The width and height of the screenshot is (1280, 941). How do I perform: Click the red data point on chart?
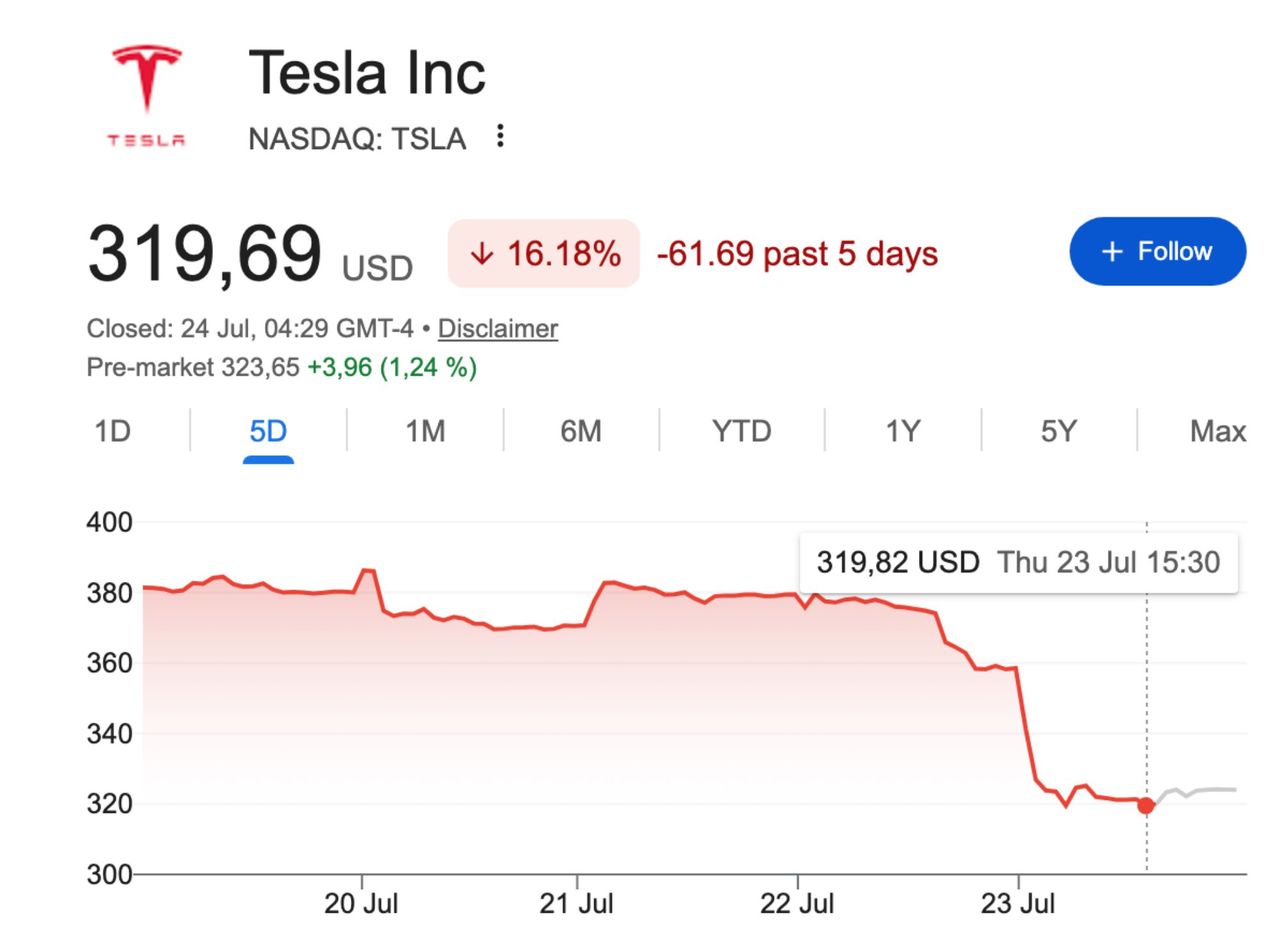point(1146,805)
